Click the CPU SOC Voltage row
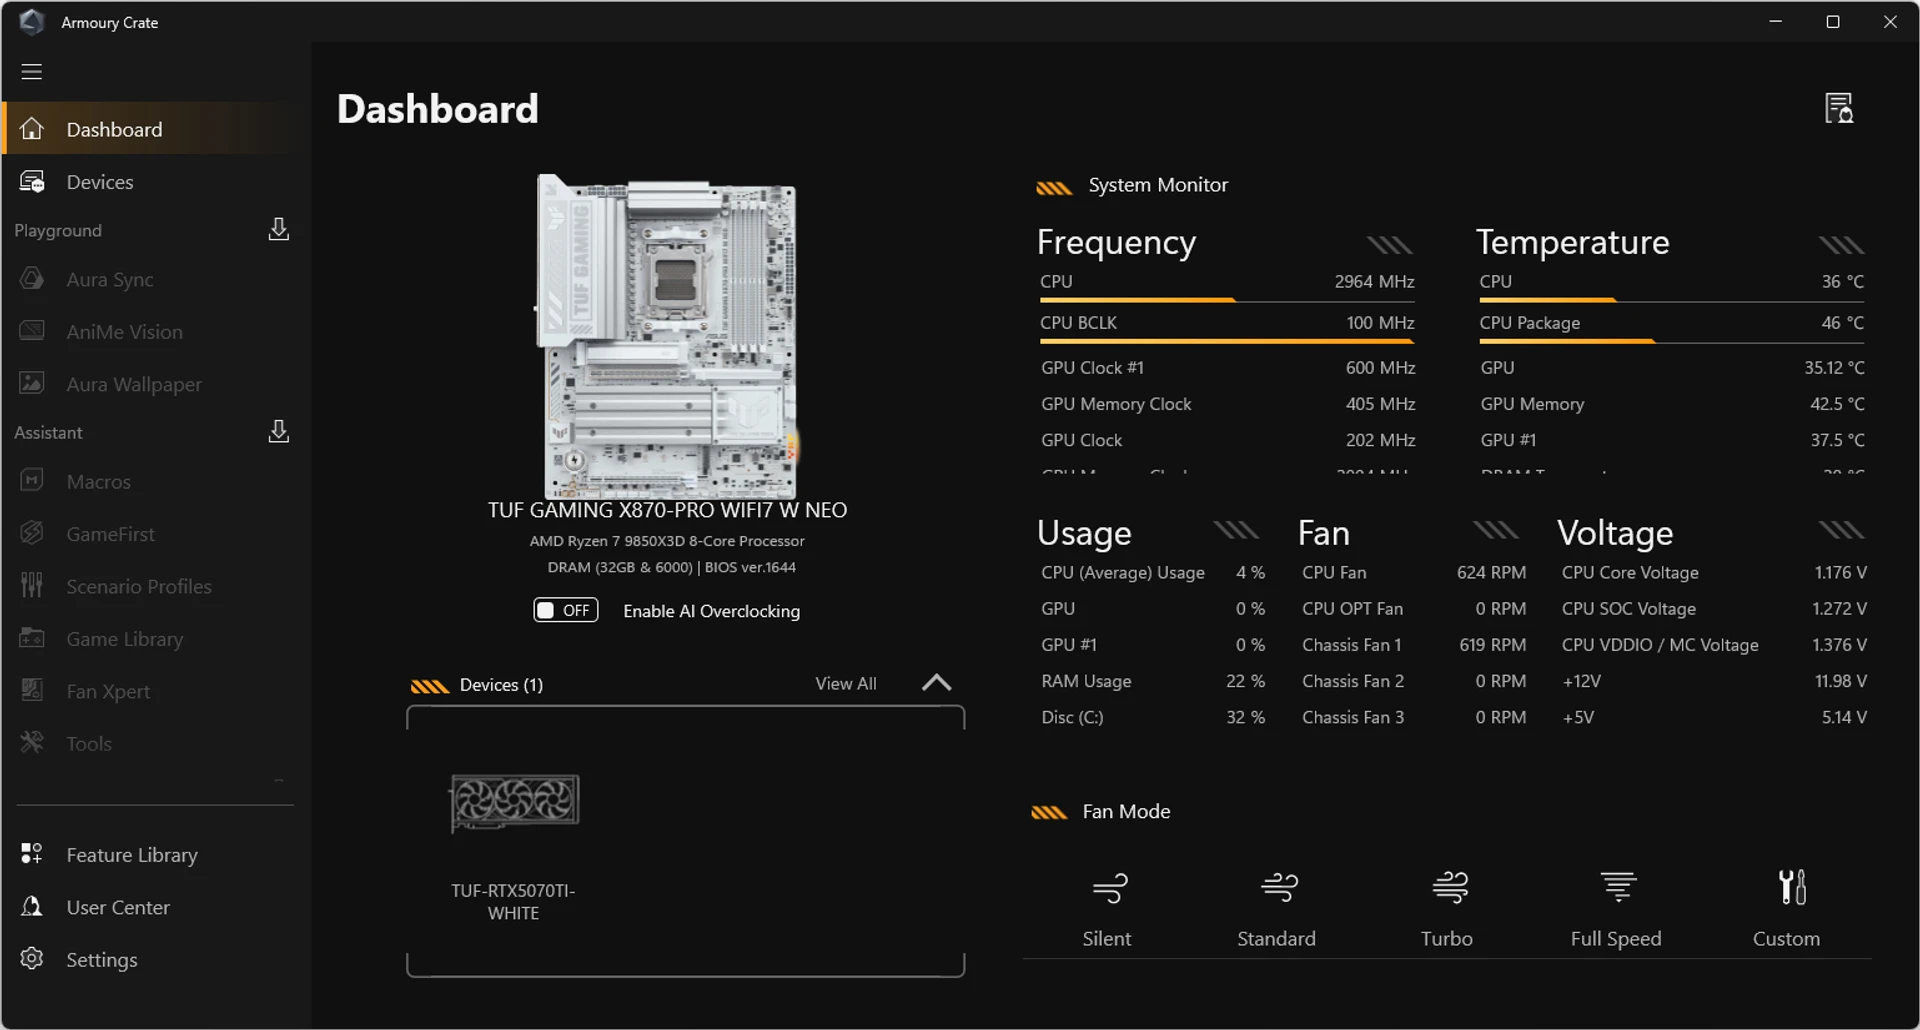Screen dimensions: 1920x1030 [1714, 609]
